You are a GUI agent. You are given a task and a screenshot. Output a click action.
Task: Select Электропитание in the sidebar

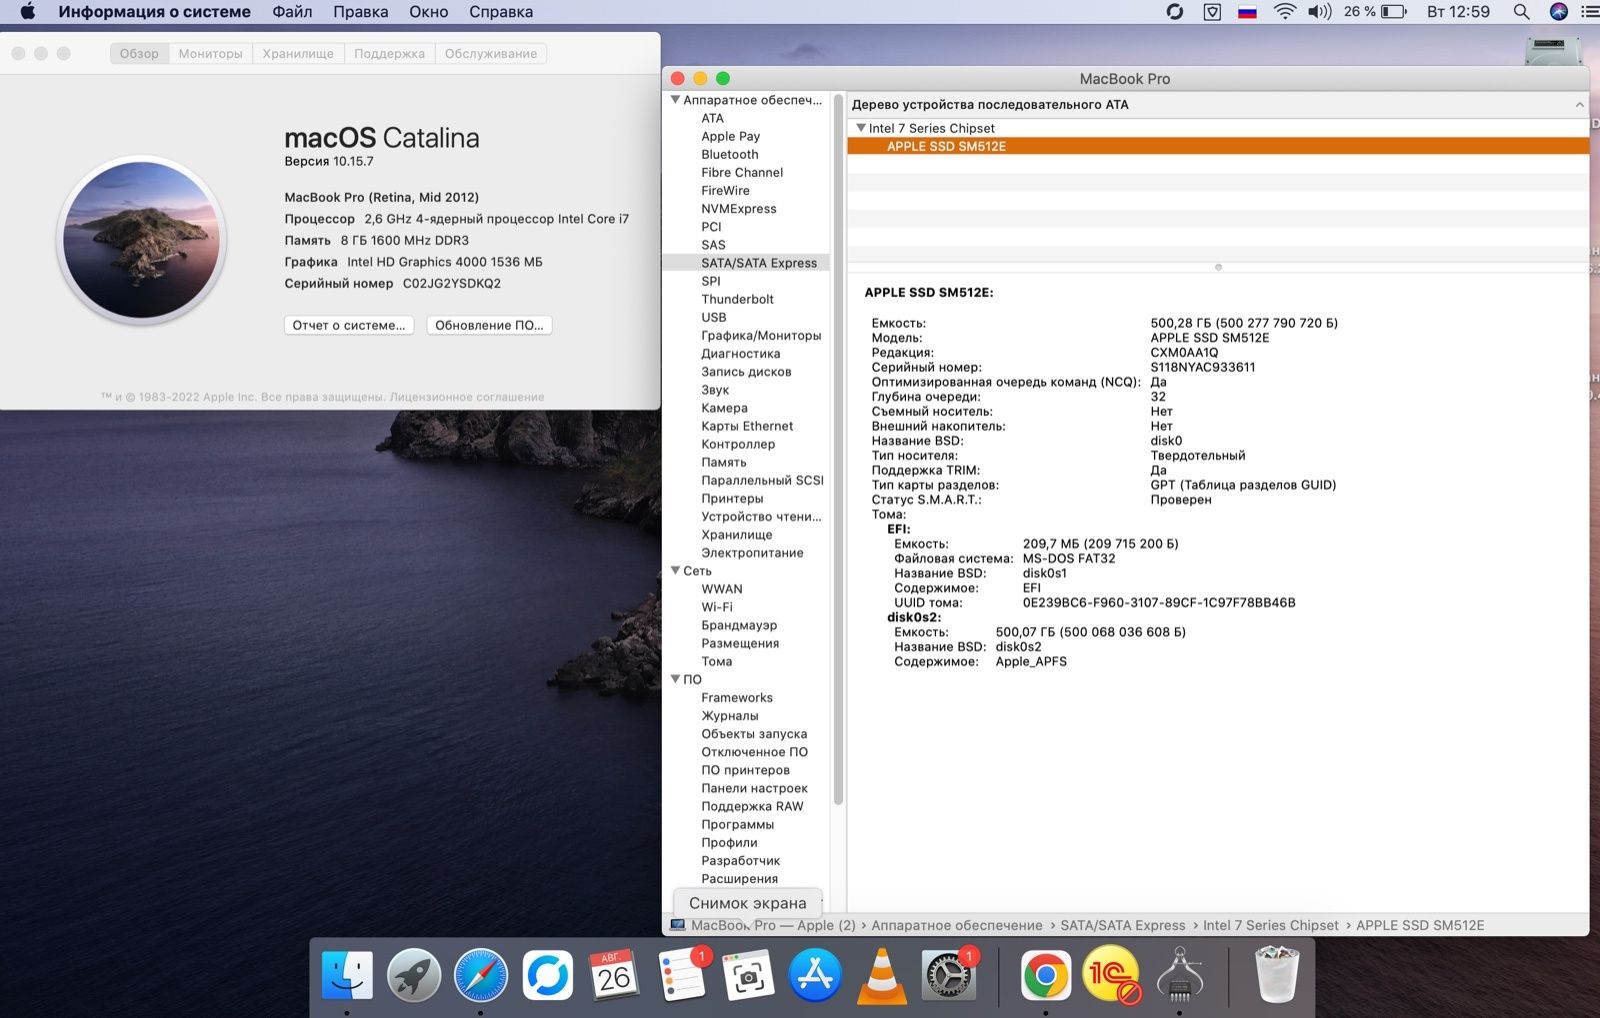tap(752, 553)
